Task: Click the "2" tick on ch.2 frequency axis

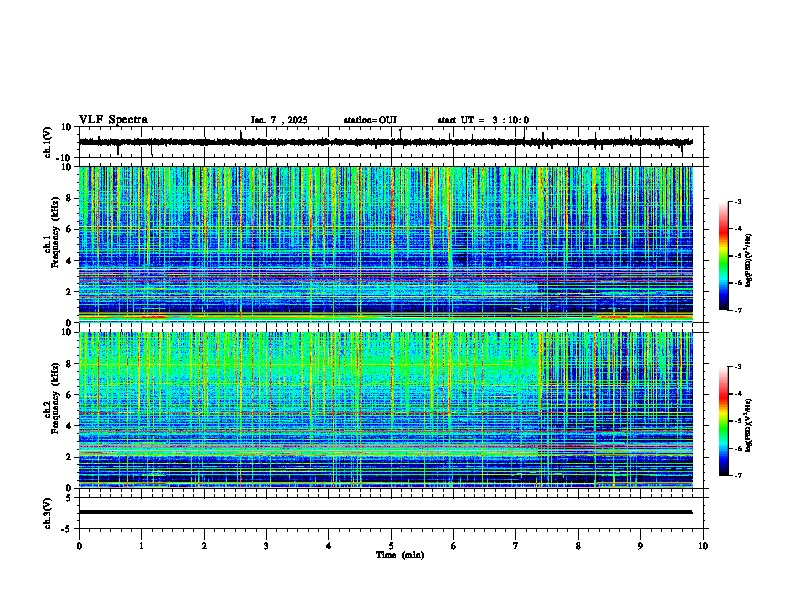Action: (70, 457)
